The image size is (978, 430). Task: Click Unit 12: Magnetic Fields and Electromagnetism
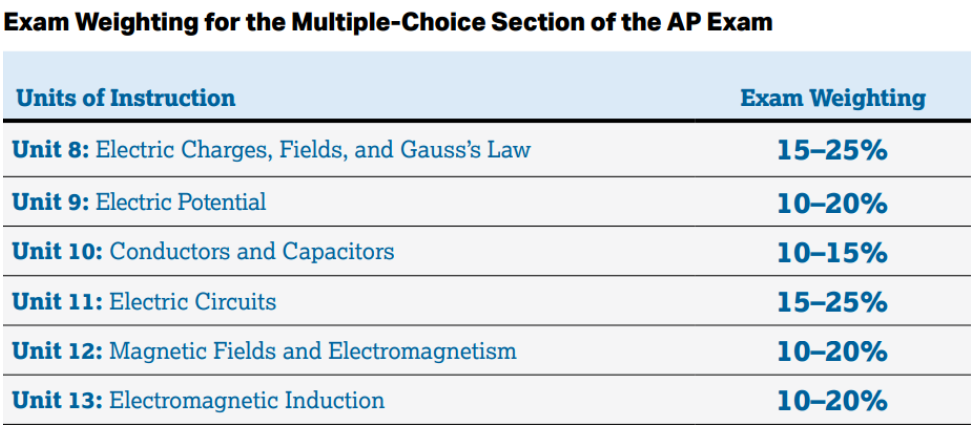pyautogui.click(x=264, y=351)
